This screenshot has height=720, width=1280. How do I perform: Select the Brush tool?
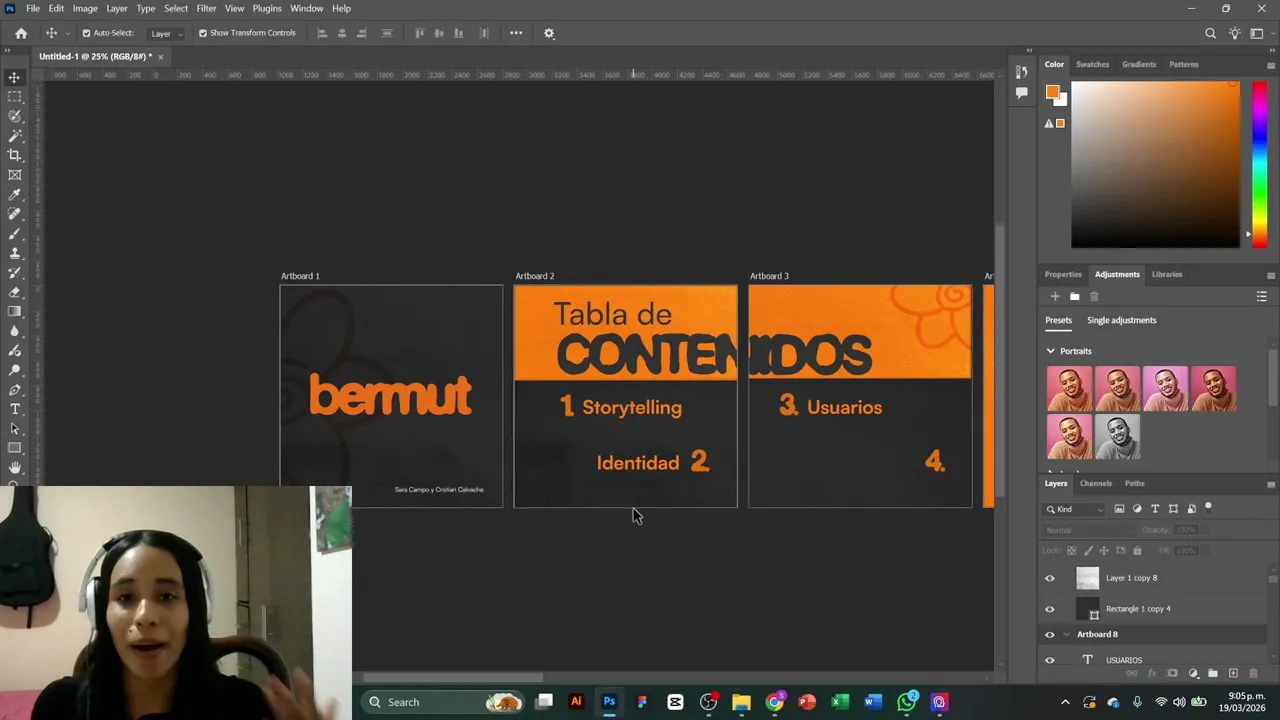pyautogui.click(x=14, y=233)
